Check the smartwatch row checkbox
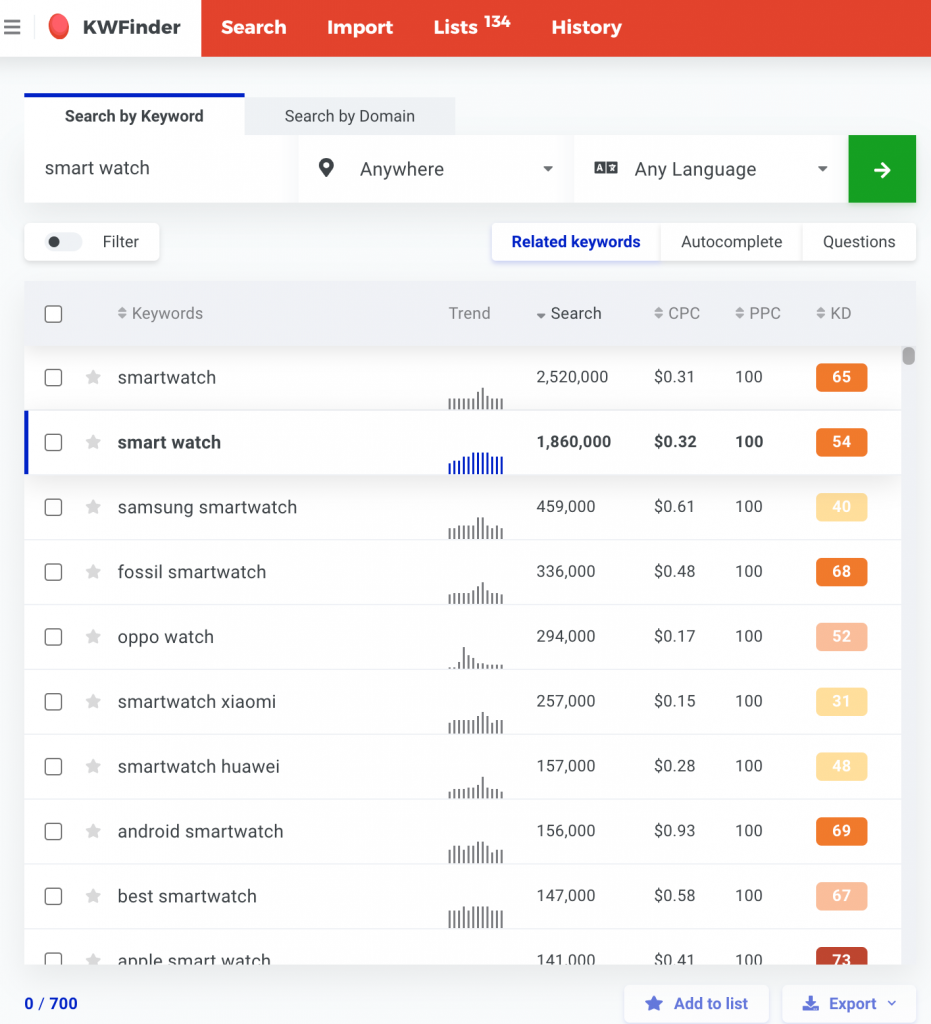The height and width of the screenshot is (1024, 931). (54, 377)
